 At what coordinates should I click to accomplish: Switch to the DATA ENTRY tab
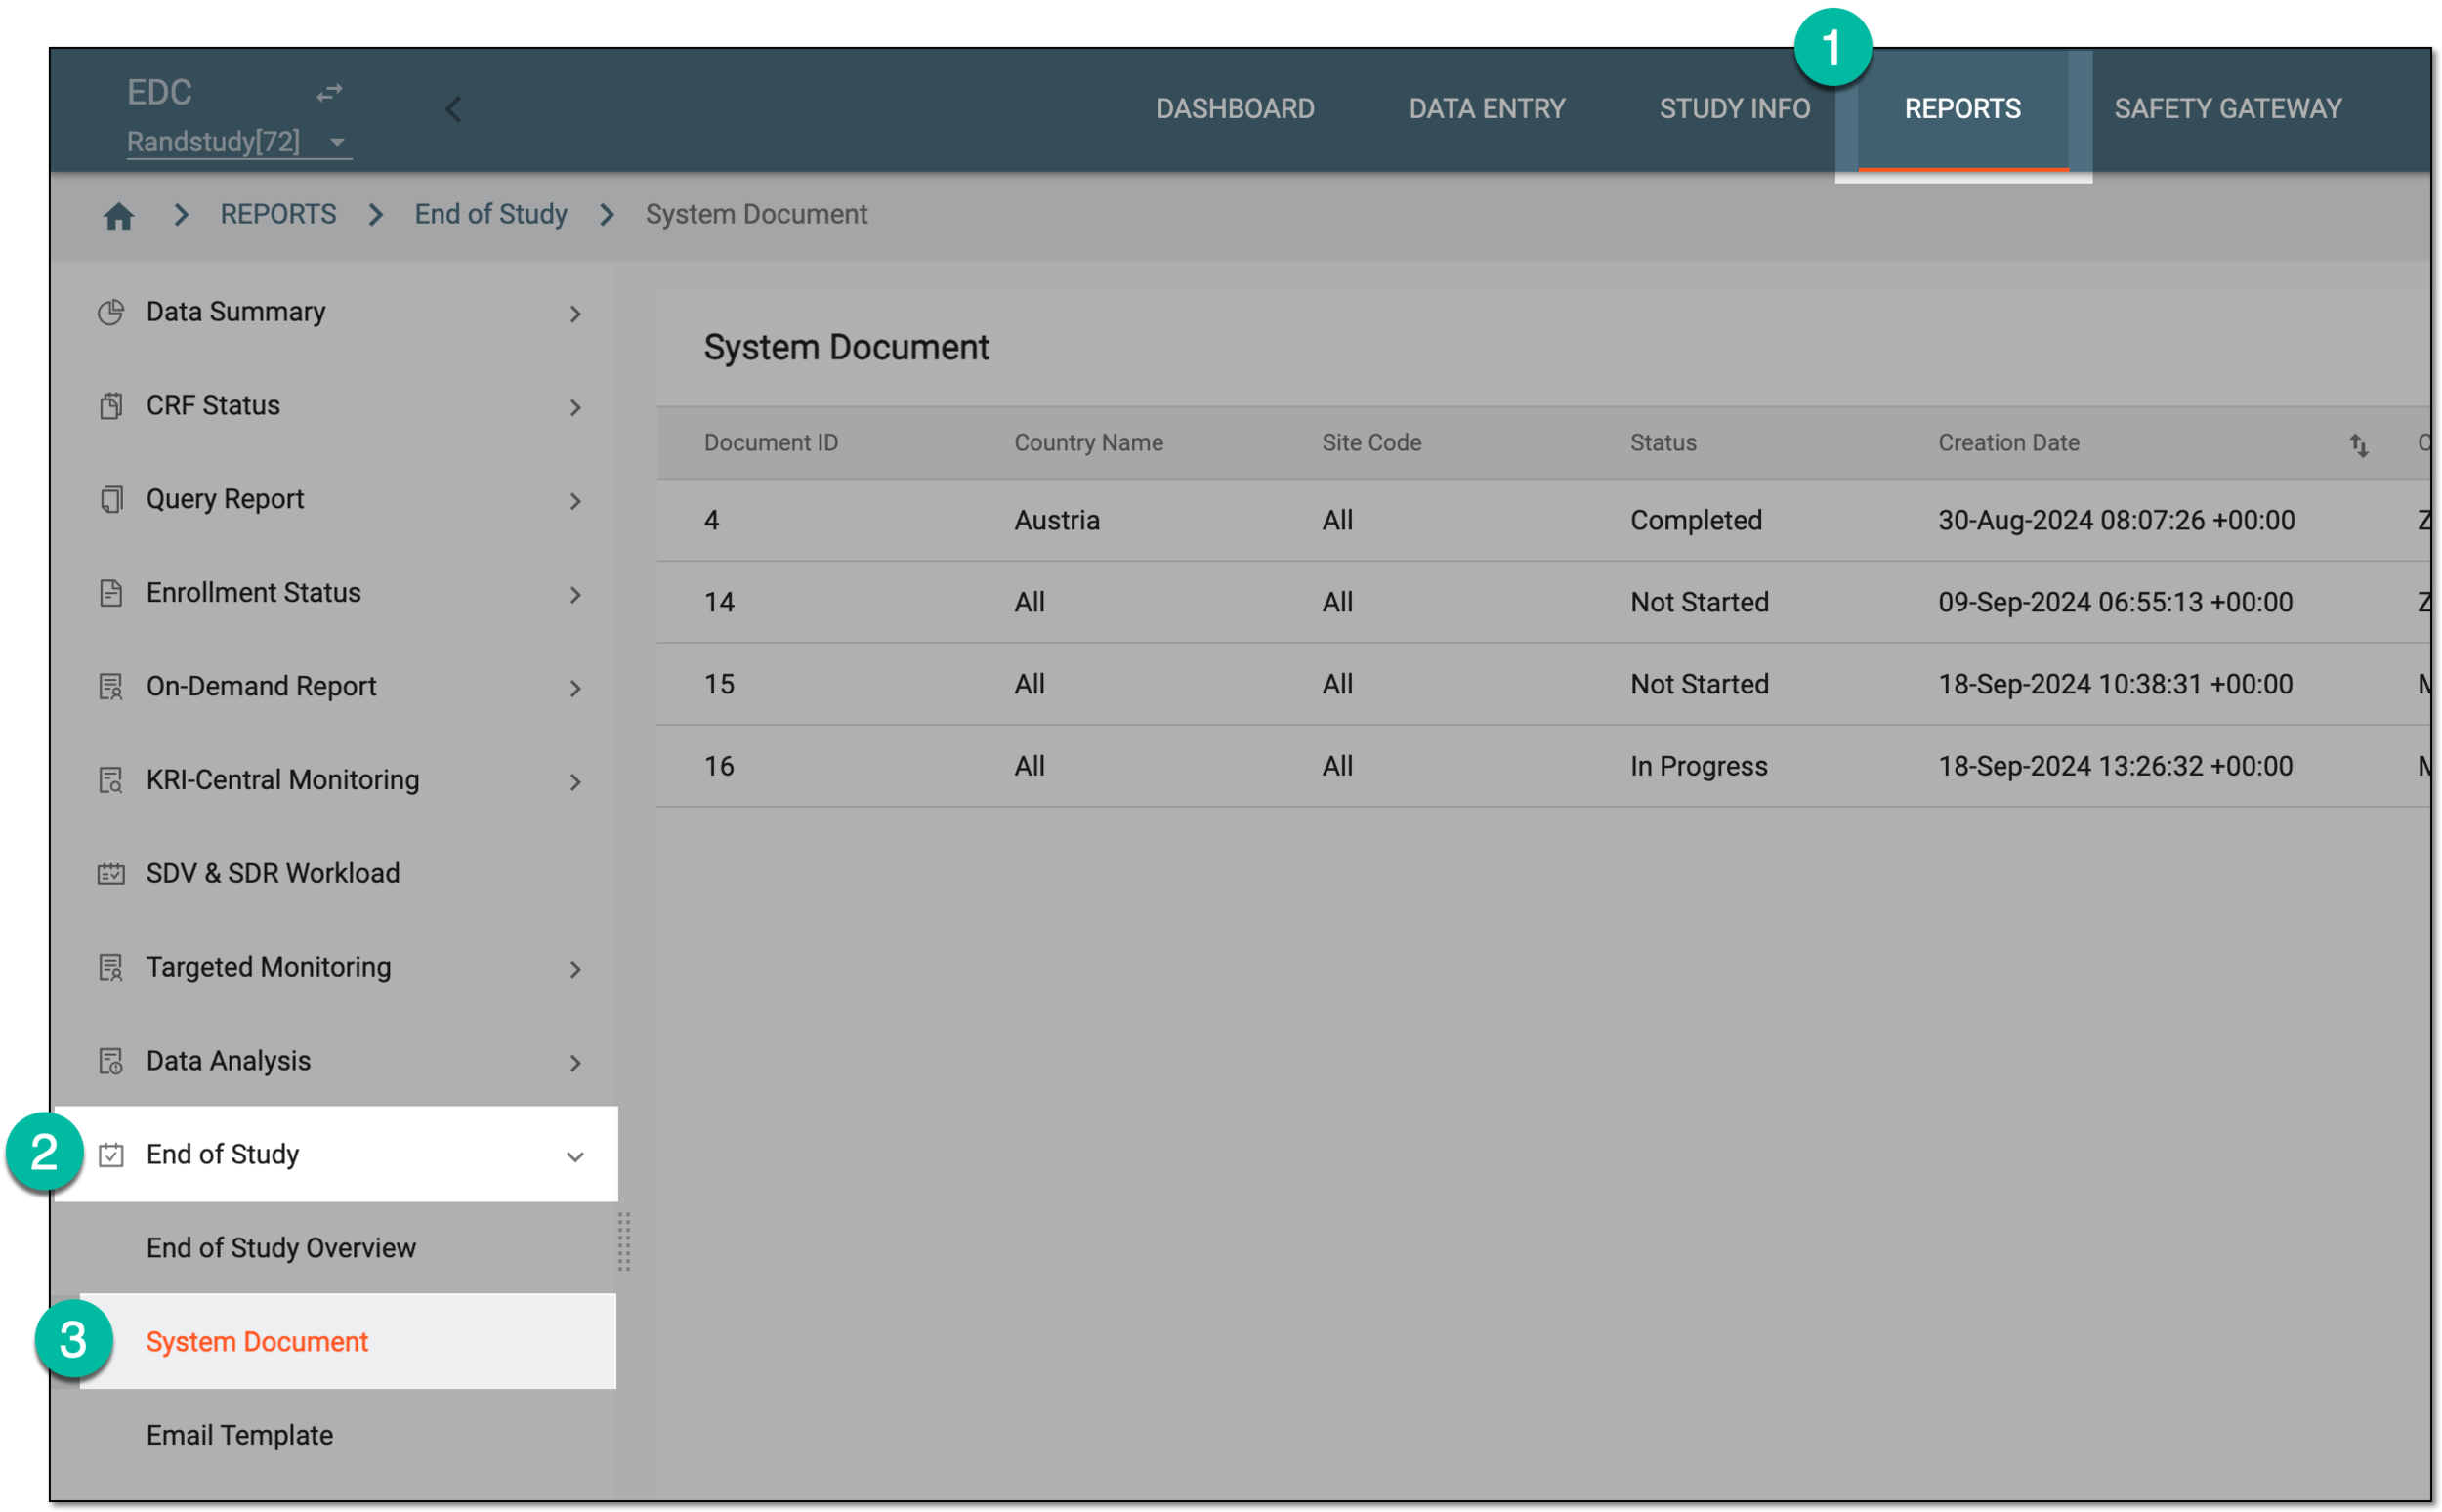click(x=1487, y=109)
